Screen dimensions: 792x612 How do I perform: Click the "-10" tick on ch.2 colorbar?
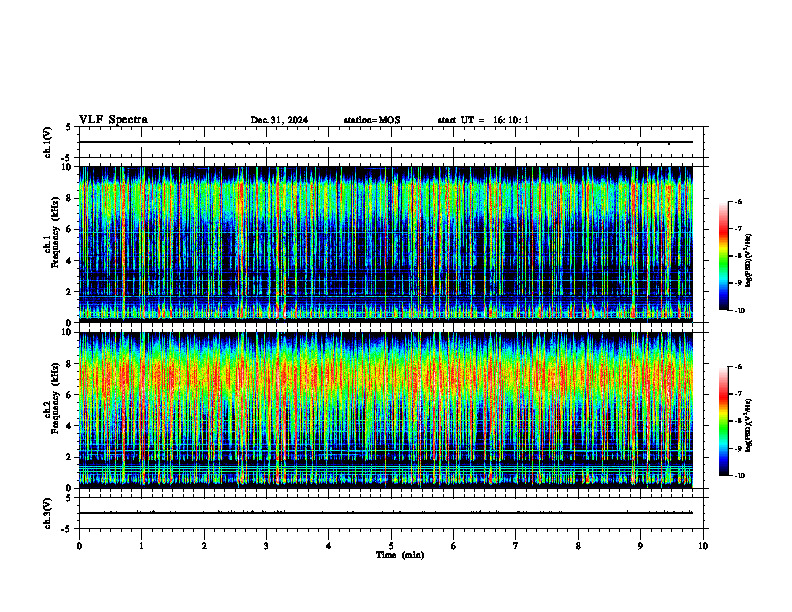(739, 476)
